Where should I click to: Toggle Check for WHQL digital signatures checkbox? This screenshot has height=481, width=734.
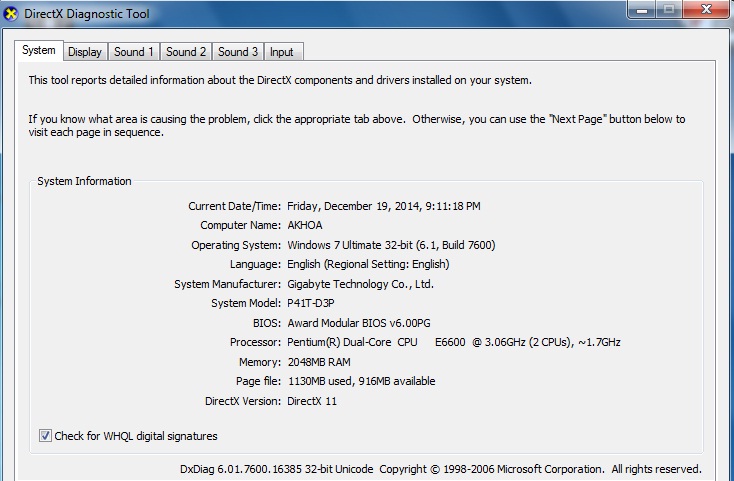(x=45, y=436)
